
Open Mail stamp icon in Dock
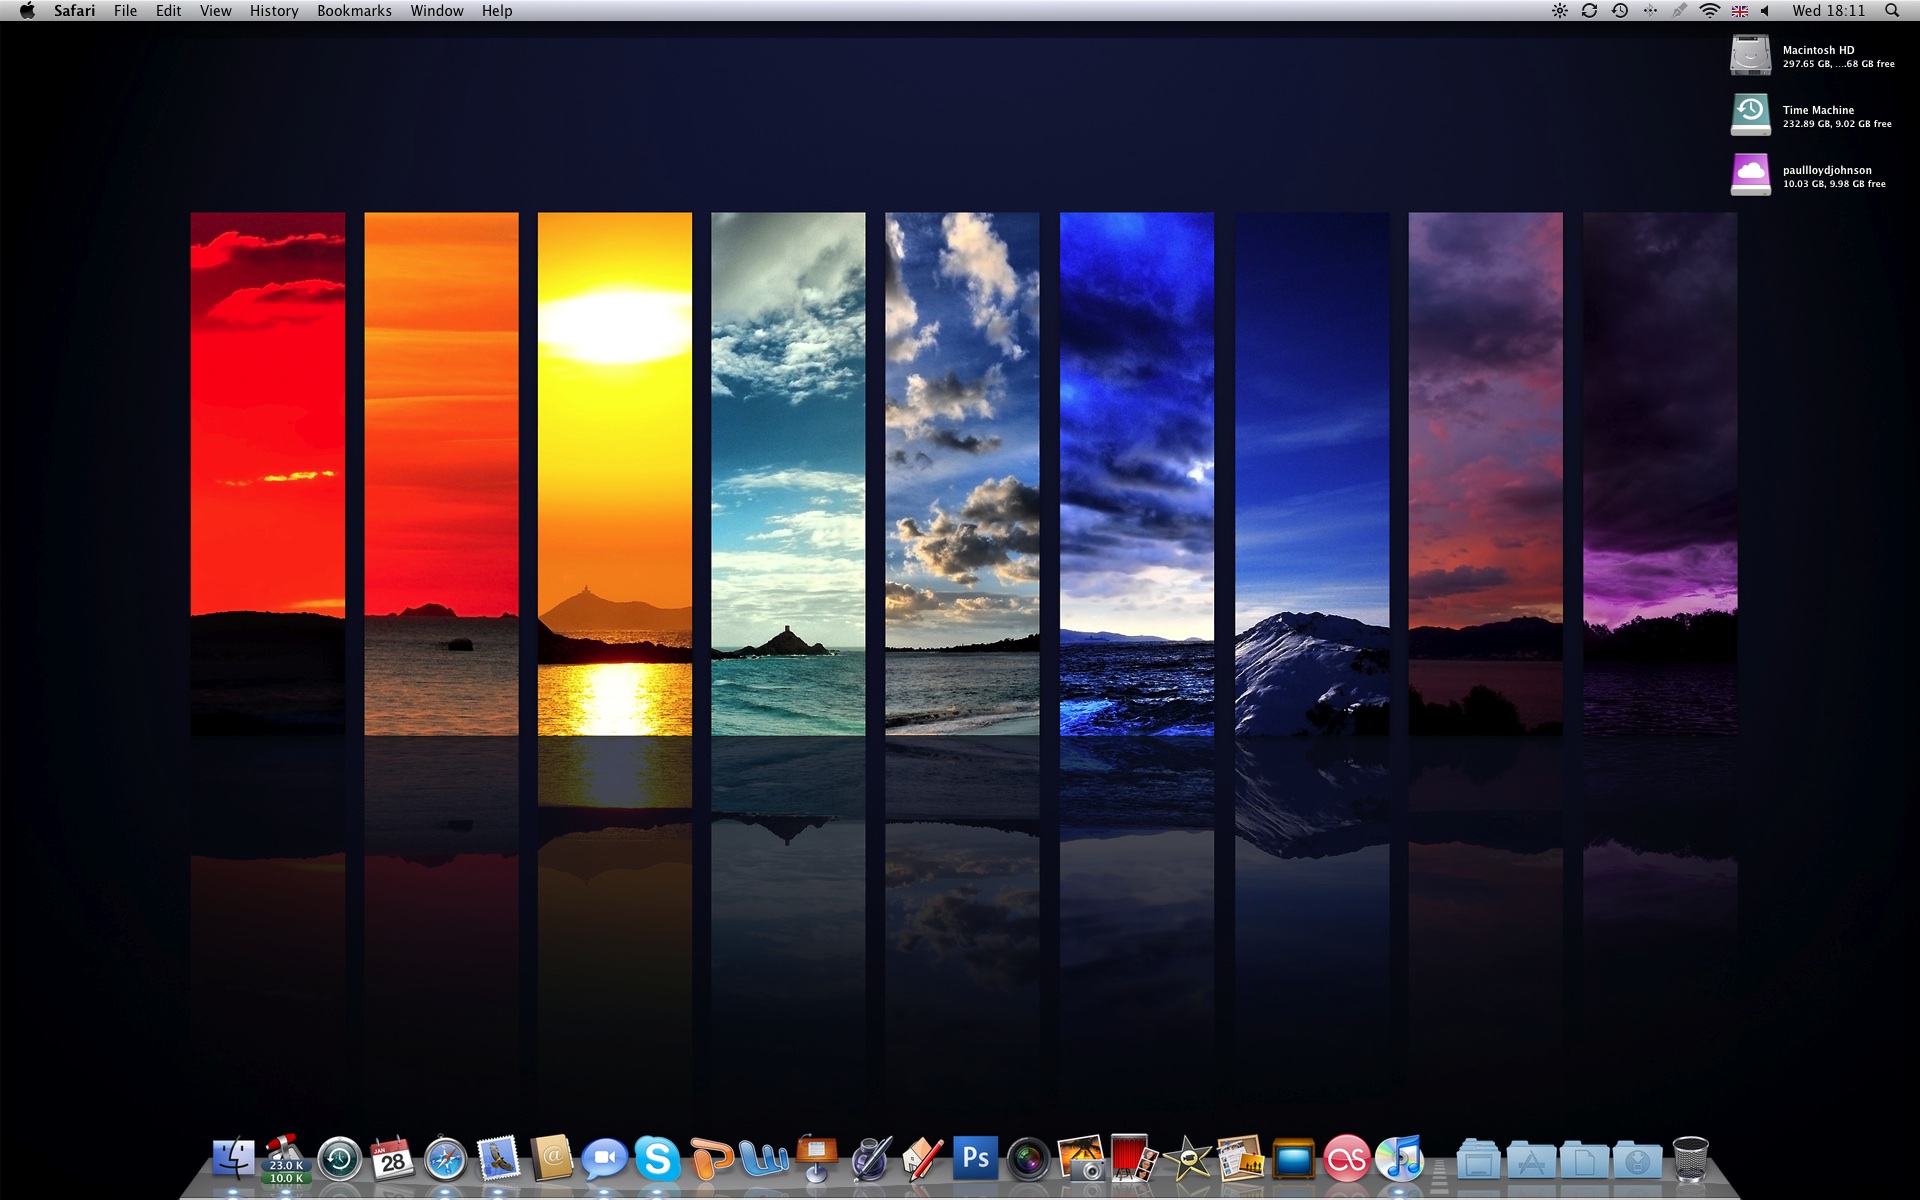click(498, 1159)
